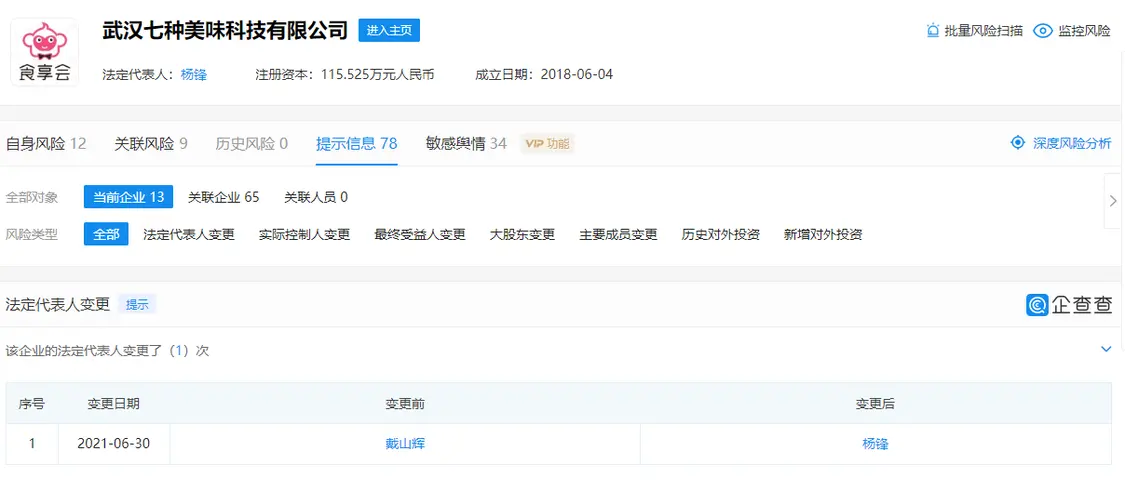
Task: Click the date cell 2021-06-30
Action: tap(114, 444)
